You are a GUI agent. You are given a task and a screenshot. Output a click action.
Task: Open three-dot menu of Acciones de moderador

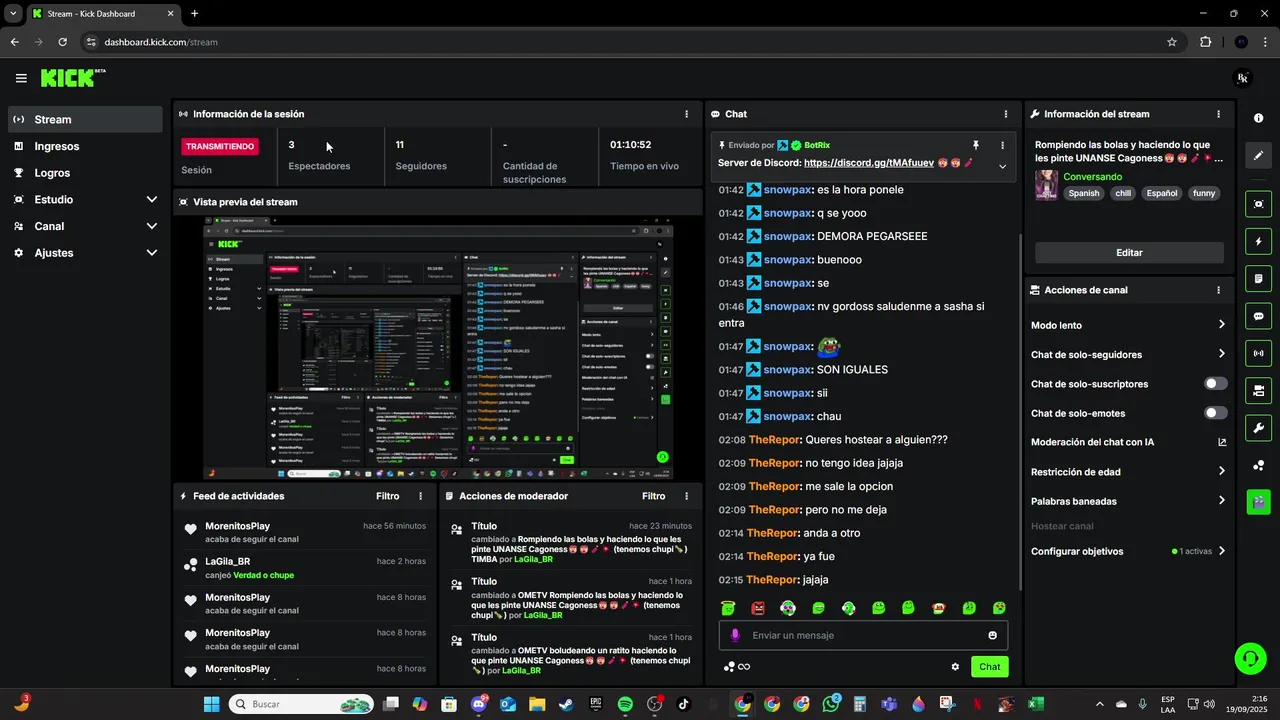pos(686,496)
